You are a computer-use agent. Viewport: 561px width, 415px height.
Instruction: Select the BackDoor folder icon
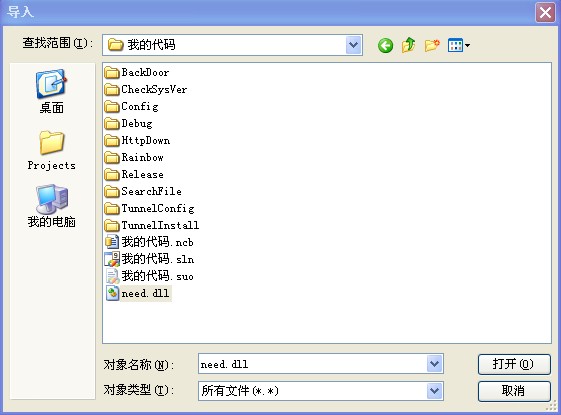[x=112, y=73]
